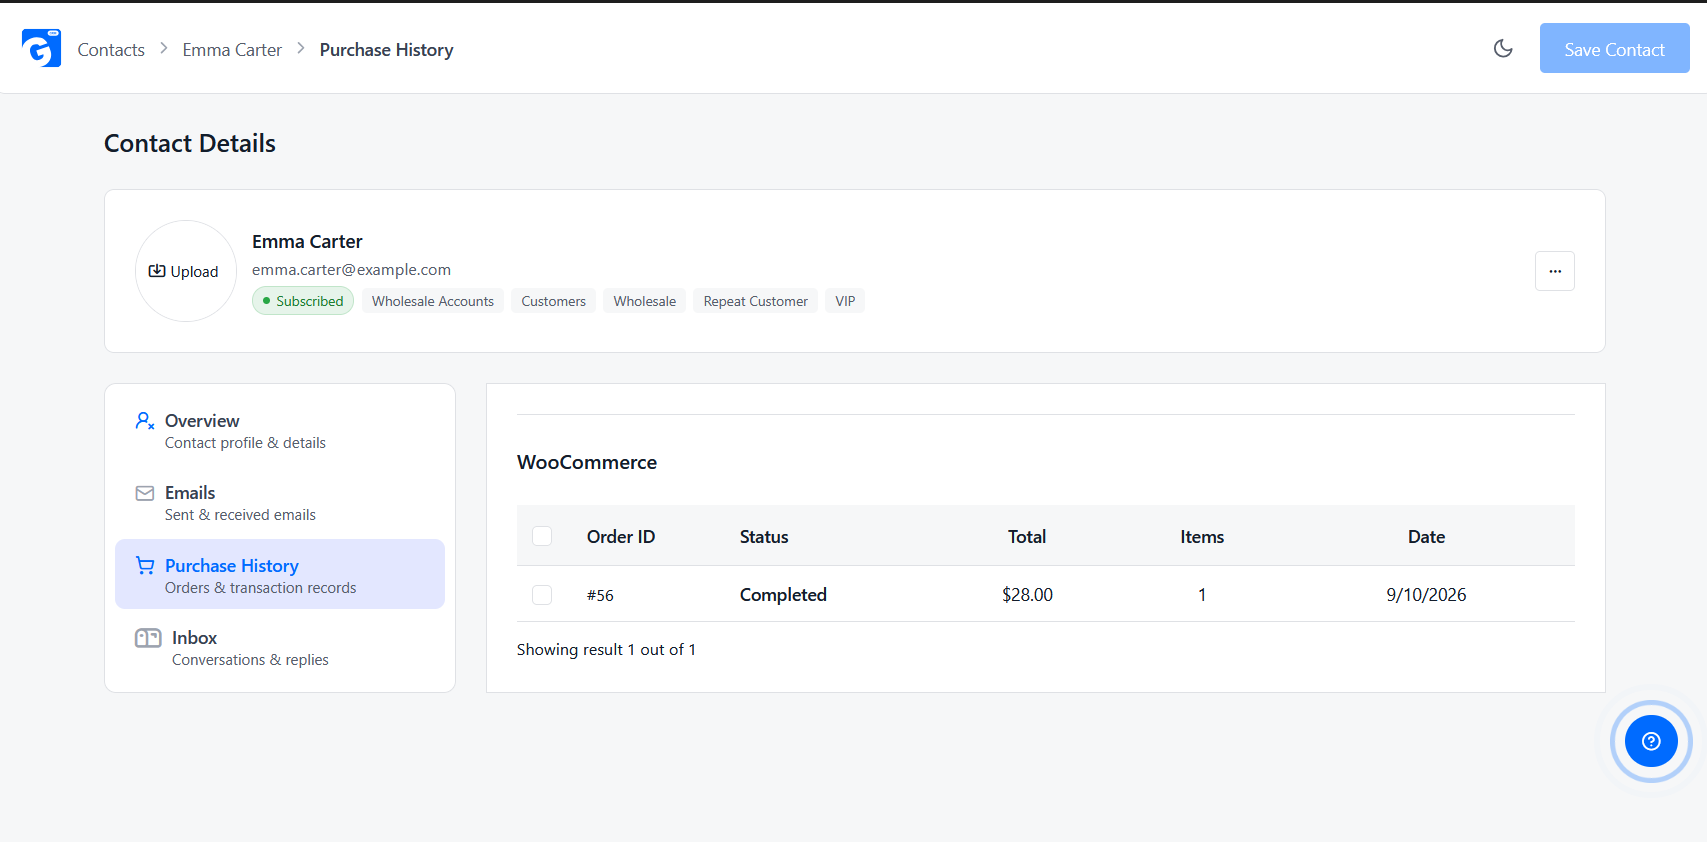Click the Purchase History cart icon

tap(145, 566)
